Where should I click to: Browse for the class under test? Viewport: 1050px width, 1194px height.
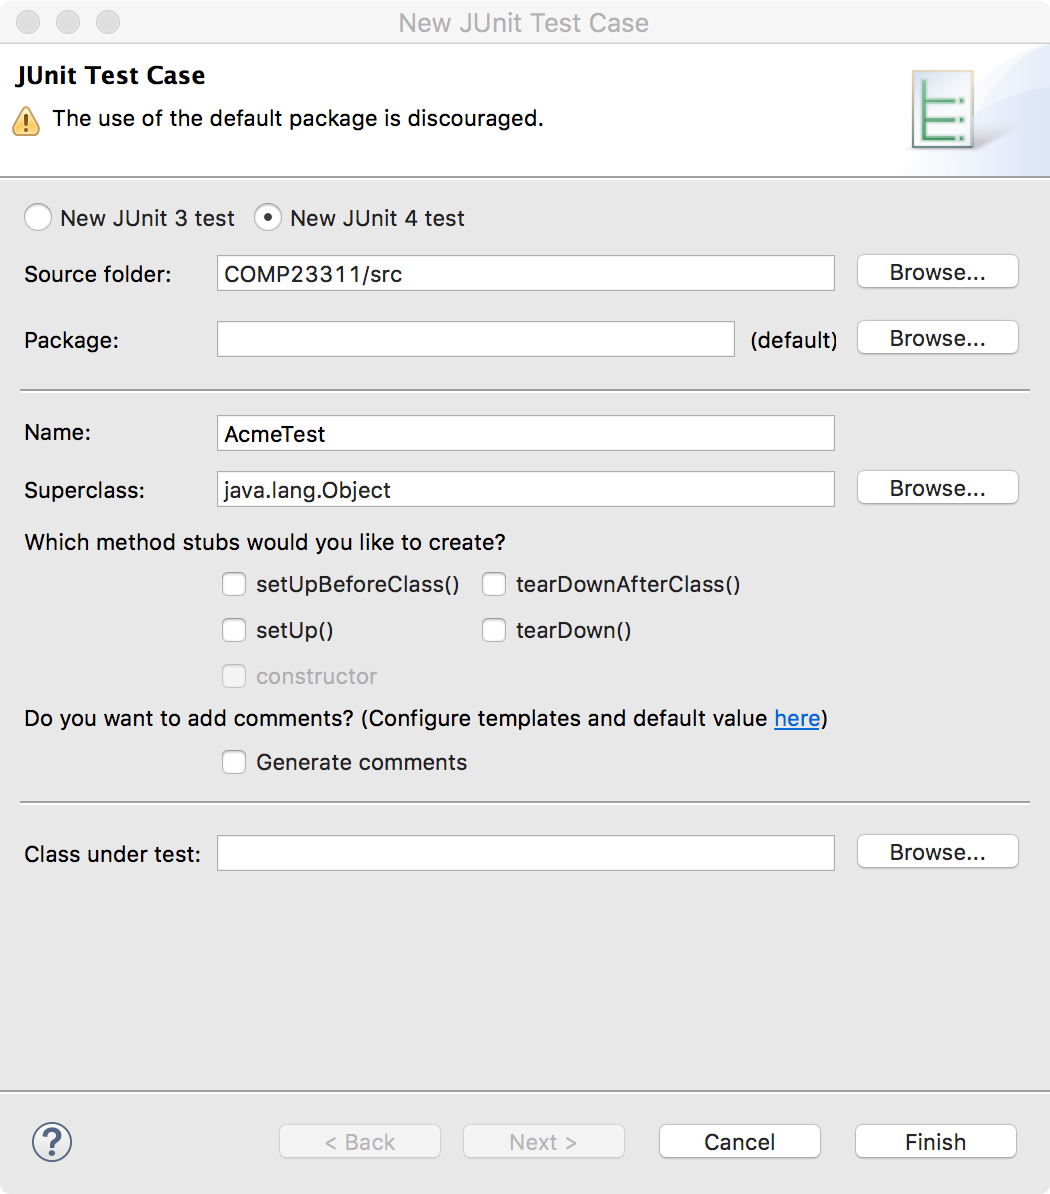(x=937, y=853)
